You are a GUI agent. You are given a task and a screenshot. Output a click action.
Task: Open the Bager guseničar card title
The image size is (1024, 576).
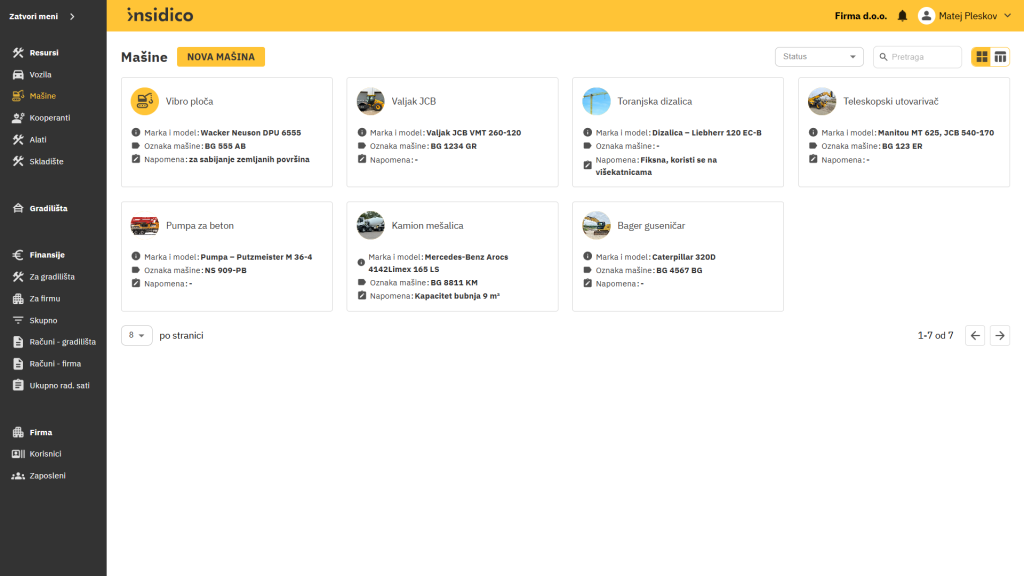tap(651, 225)
